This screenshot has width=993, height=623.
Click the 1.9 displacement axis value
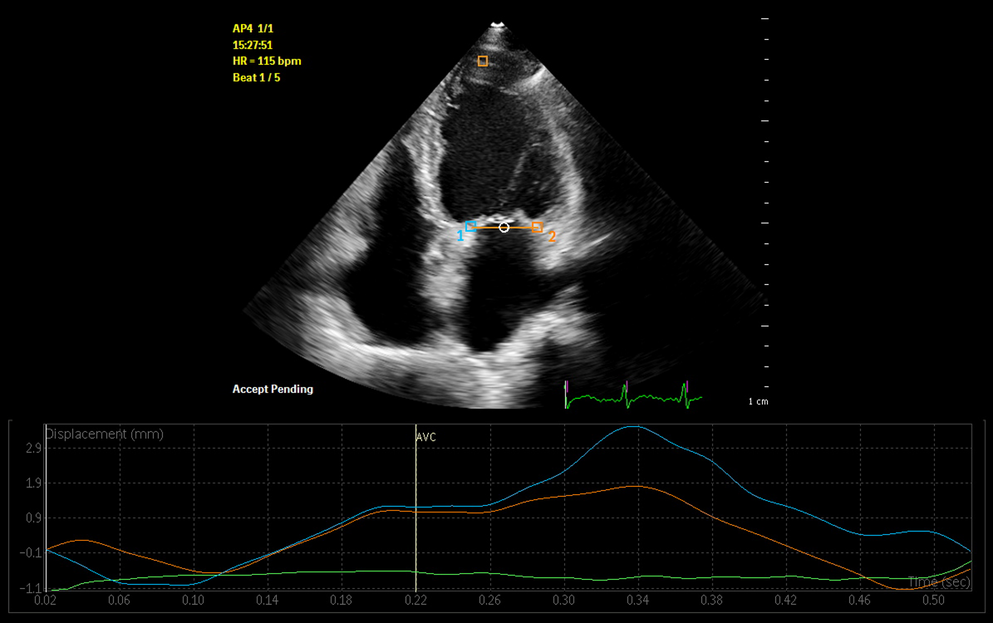34,483
